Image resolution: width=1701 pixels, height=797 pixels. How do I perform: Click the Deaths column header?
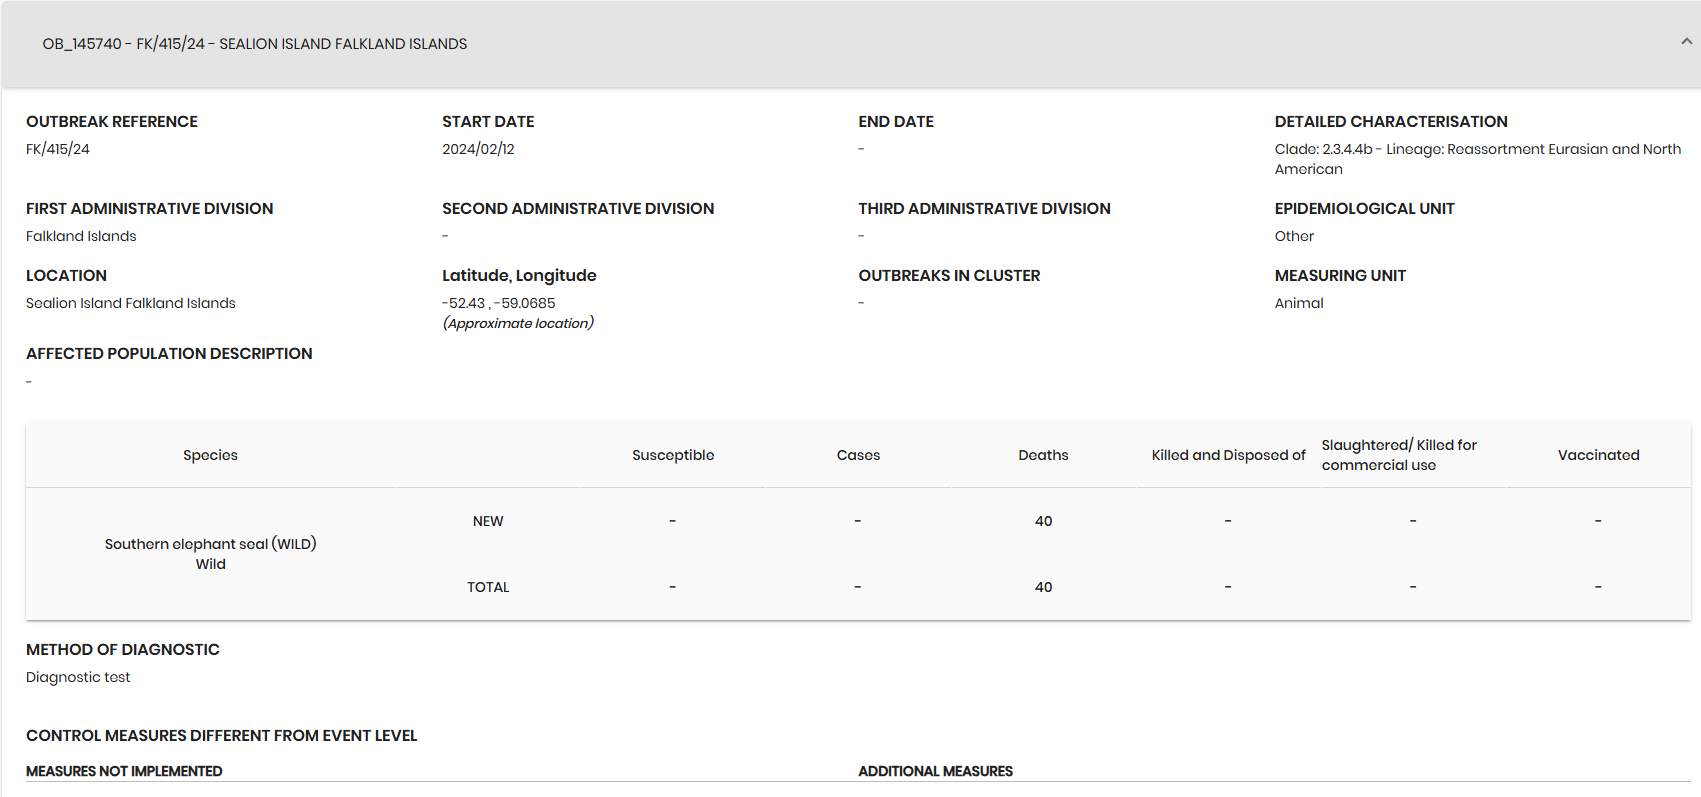pos(1043,455)
